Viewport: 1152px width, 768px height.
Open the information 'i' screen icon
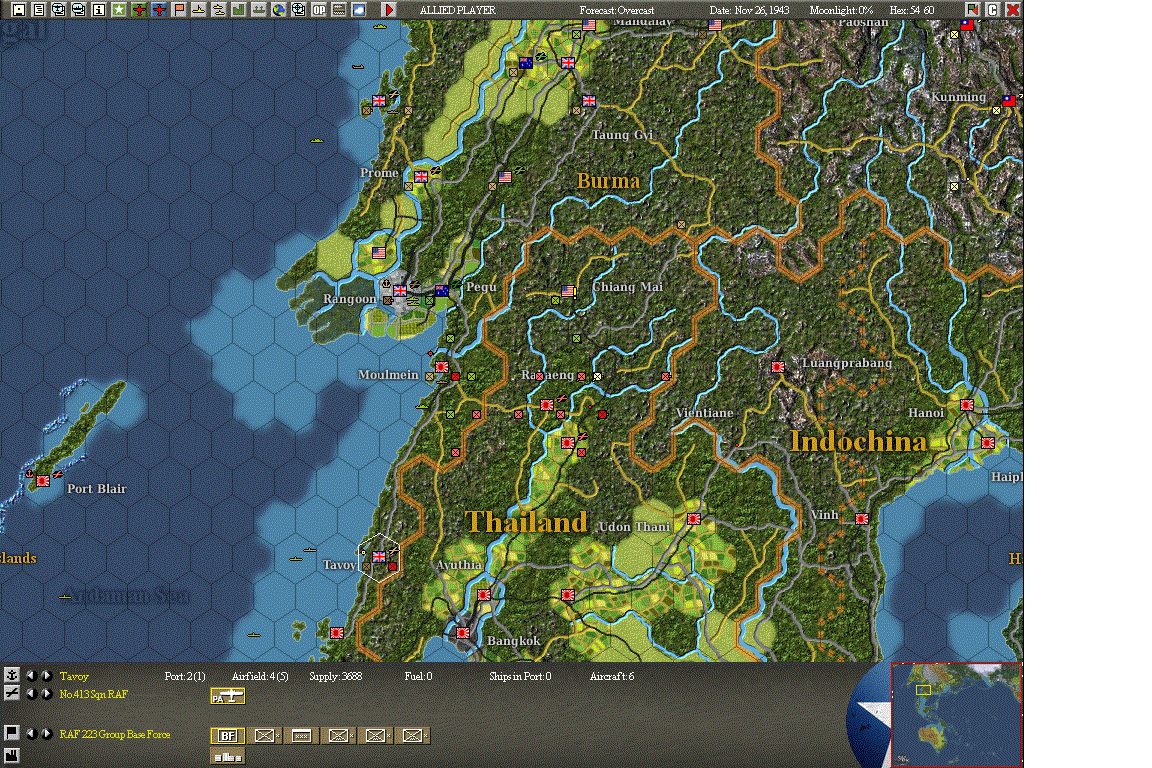click(98, 10)
